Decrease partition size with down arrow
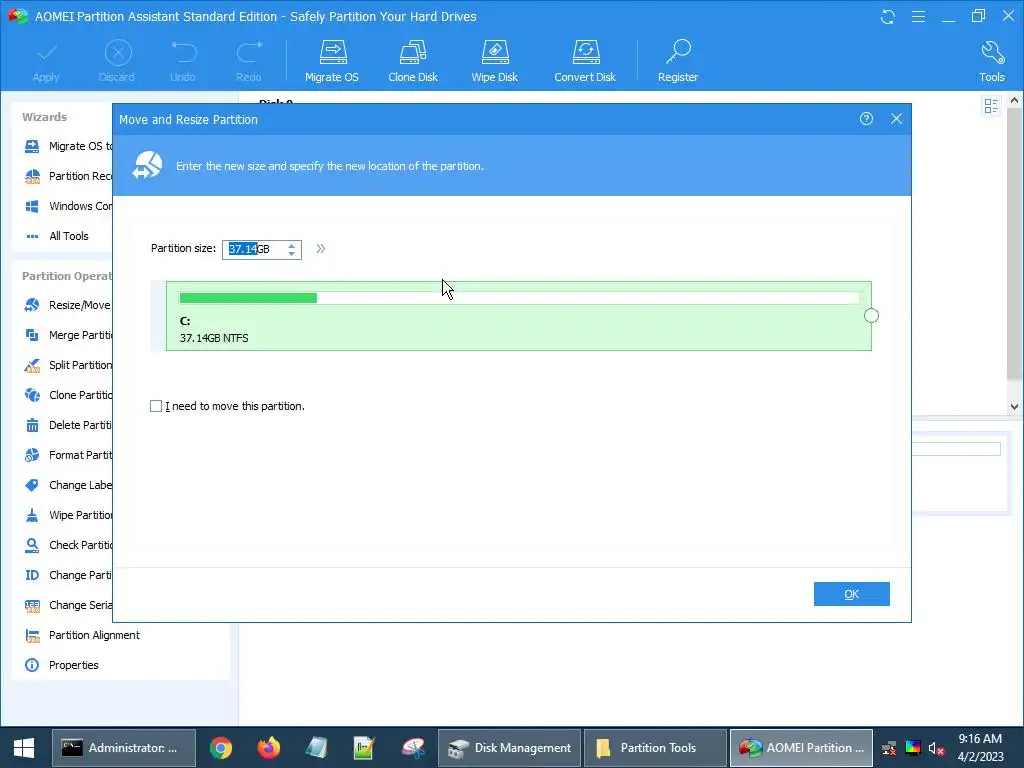This screenshot has width=1024, height=768. (x=291, y=253)
